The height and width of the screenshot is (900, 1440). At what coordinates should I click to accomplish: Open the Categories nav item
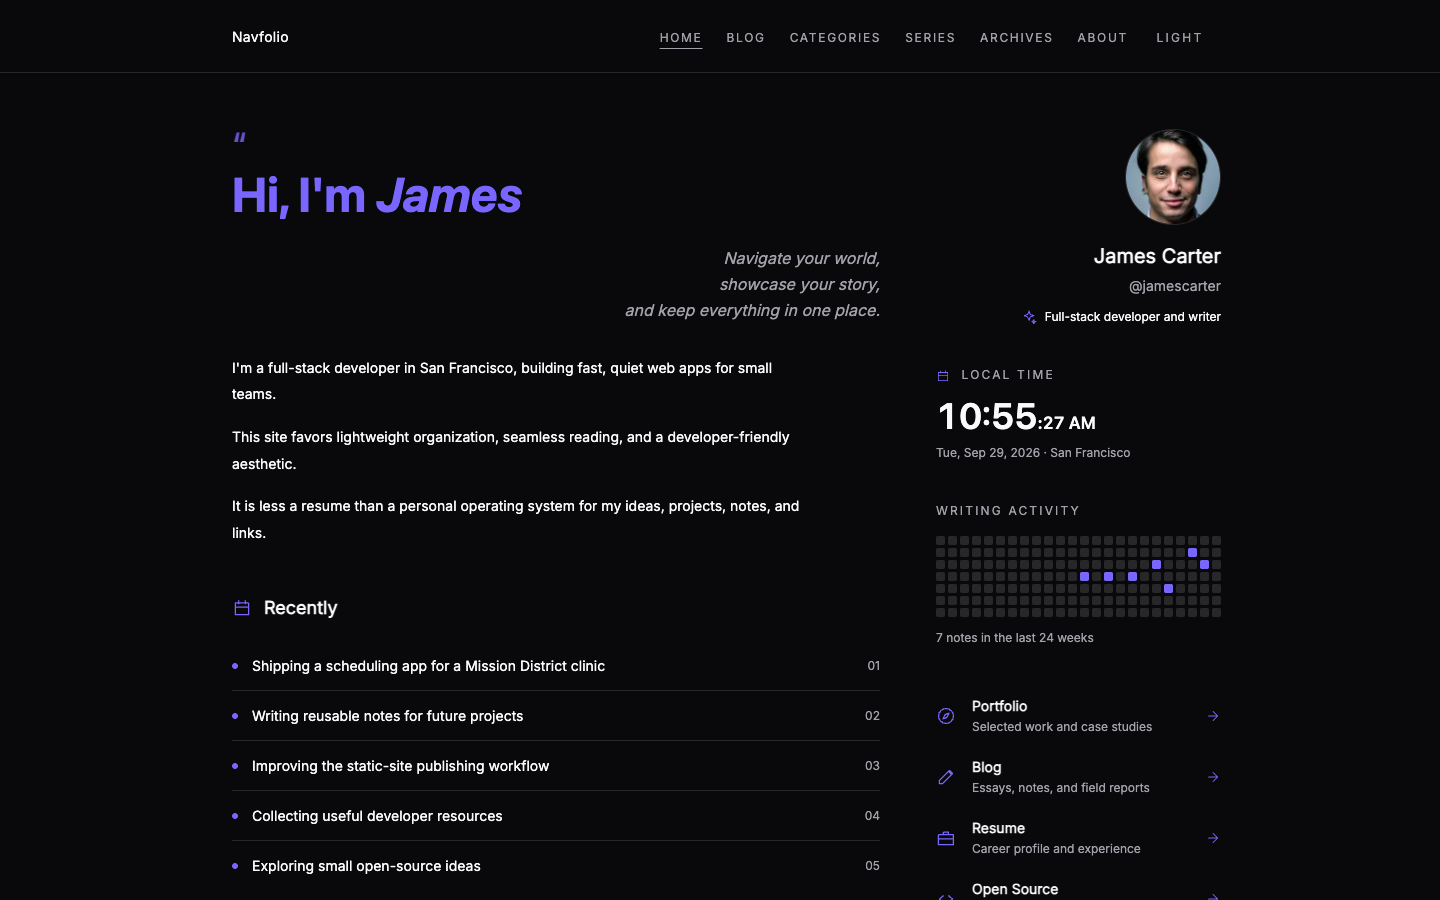click(x=835, y=38)
